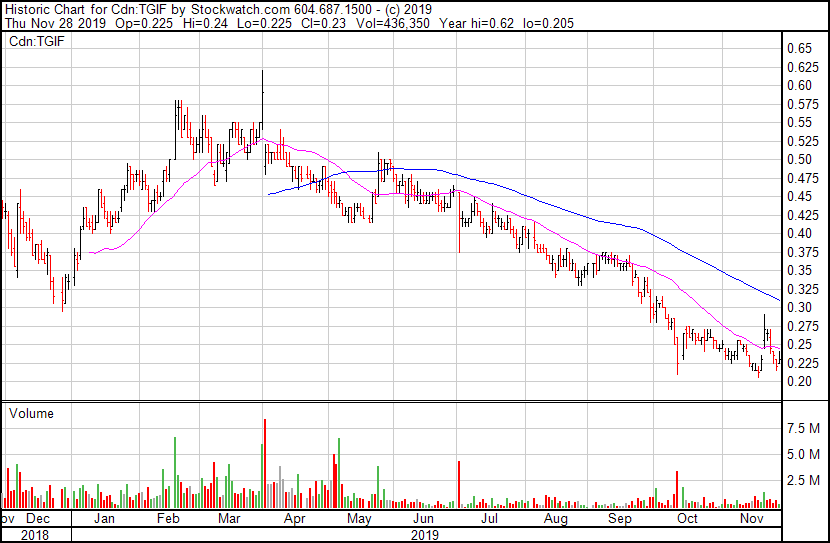Click the Stockwatch.com text in the title
This screenshot has width=830, height=543.
240,10
